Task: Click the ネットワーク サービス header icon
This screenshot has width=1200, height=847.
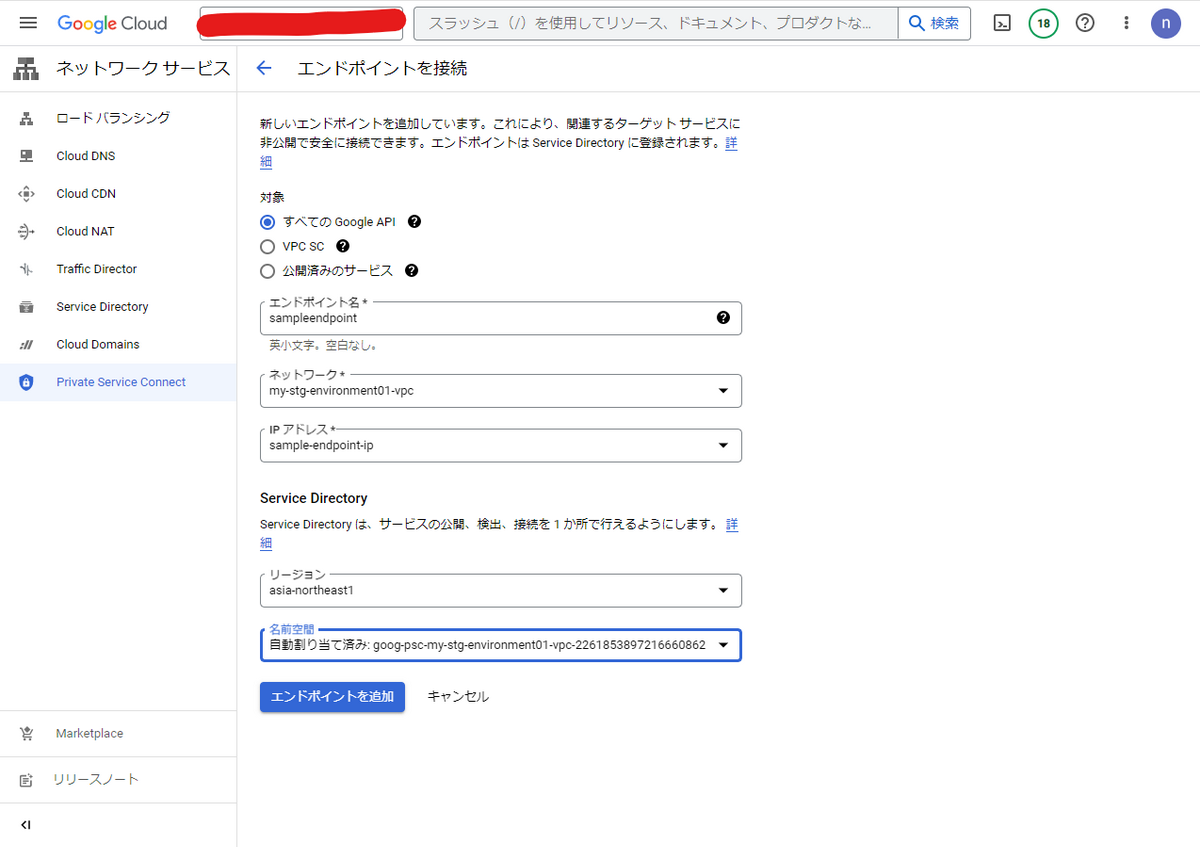Action: [x=26, y=69]
